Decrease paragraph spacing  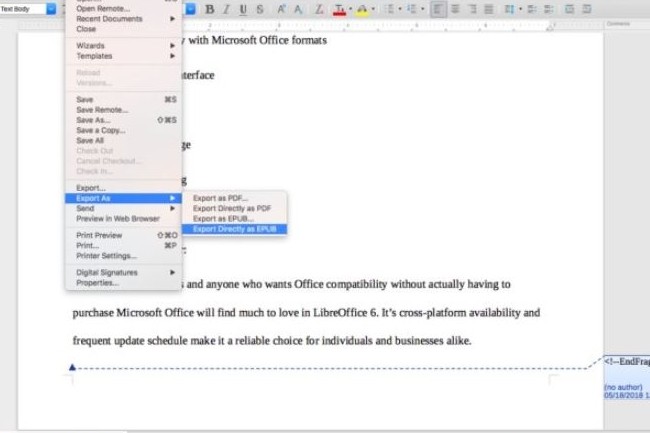click(x=549, y=9)
